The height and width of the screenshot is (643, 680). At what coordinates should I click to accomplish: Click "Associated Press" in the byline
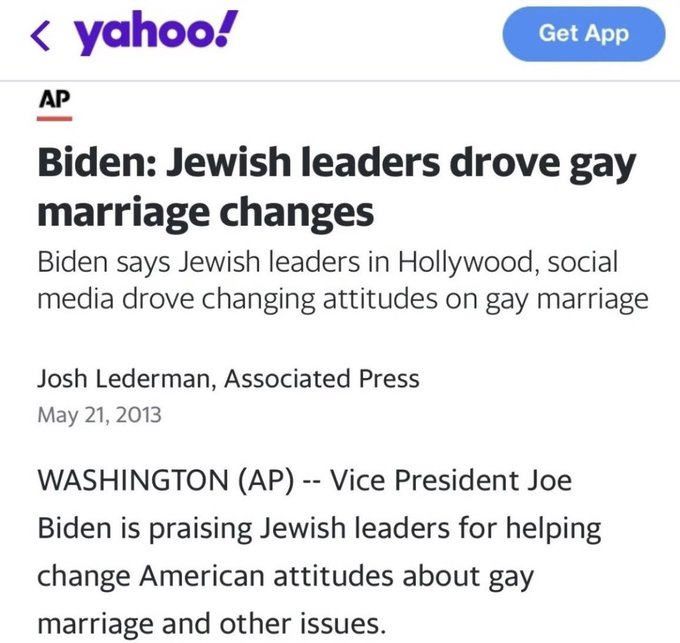[x=322, y=379]
